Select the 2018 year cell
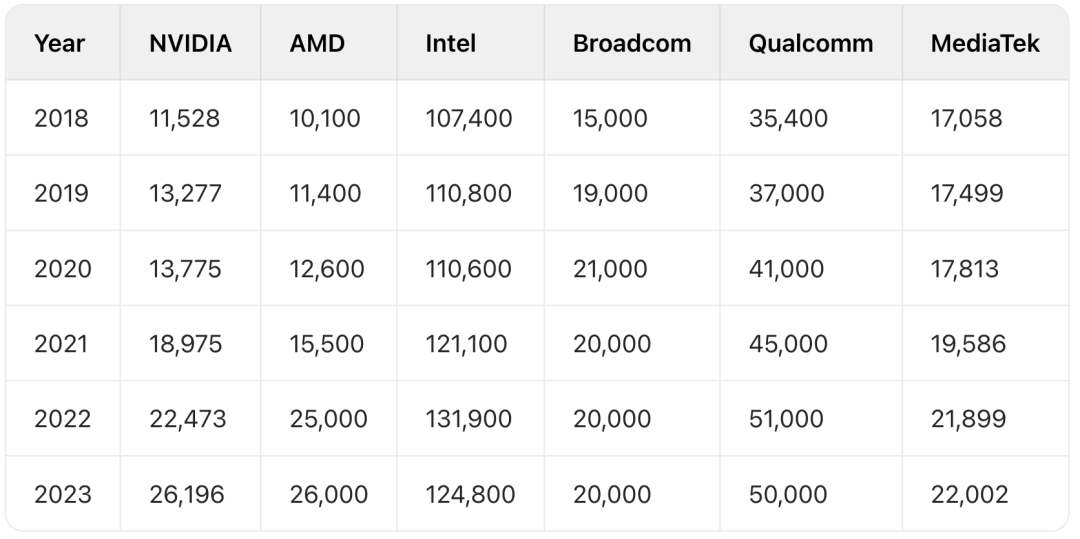 click(61, 118)
